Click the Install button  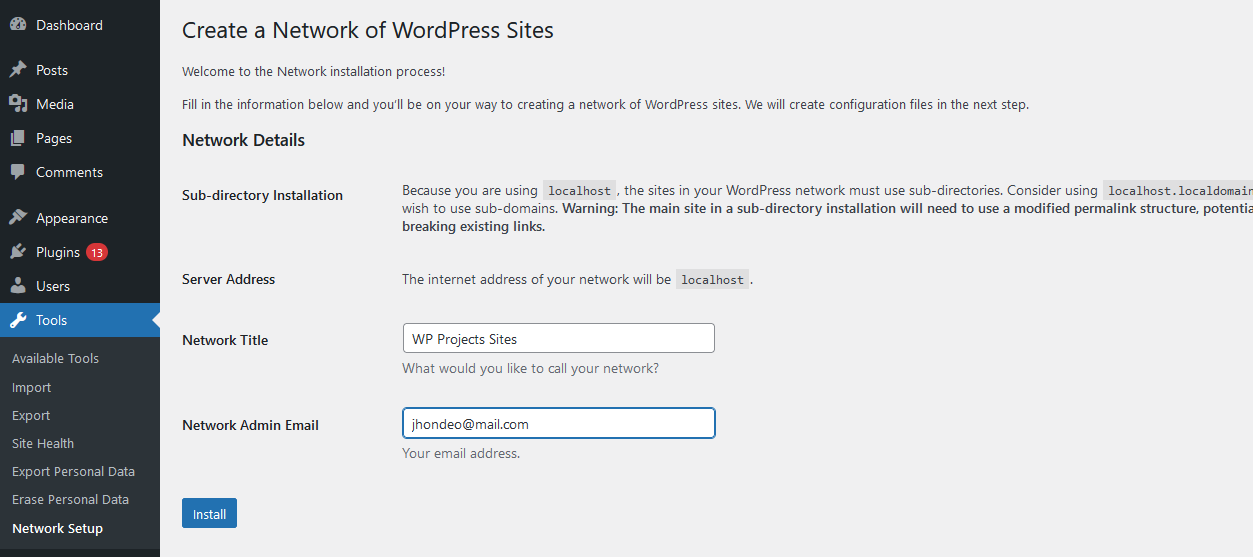coord(209,514)
